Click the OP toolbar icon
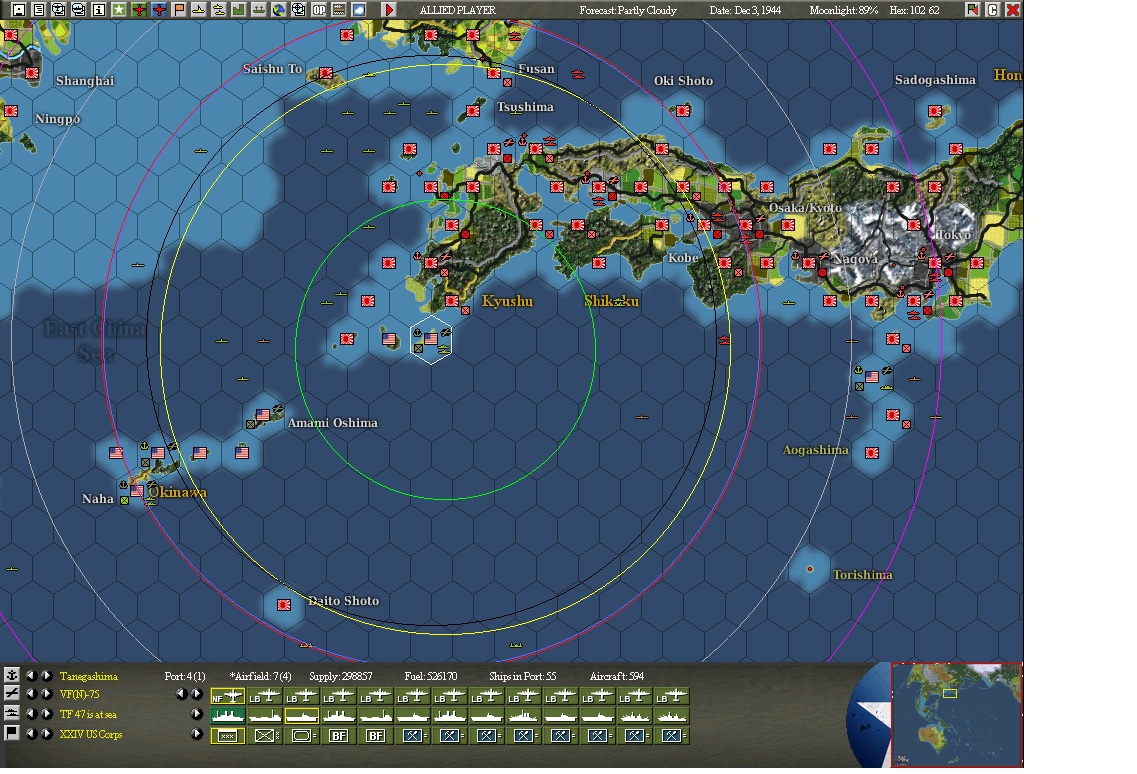The image size is (1137, 774). click(318, 10)
